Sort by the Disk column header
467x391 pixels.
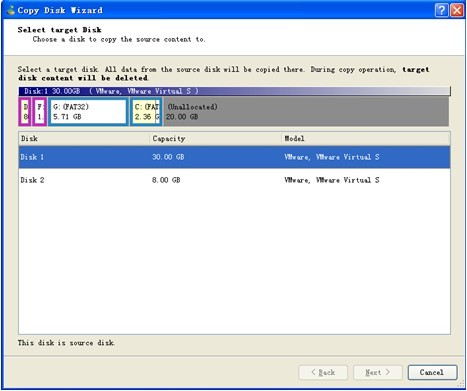tap(84, 139)
